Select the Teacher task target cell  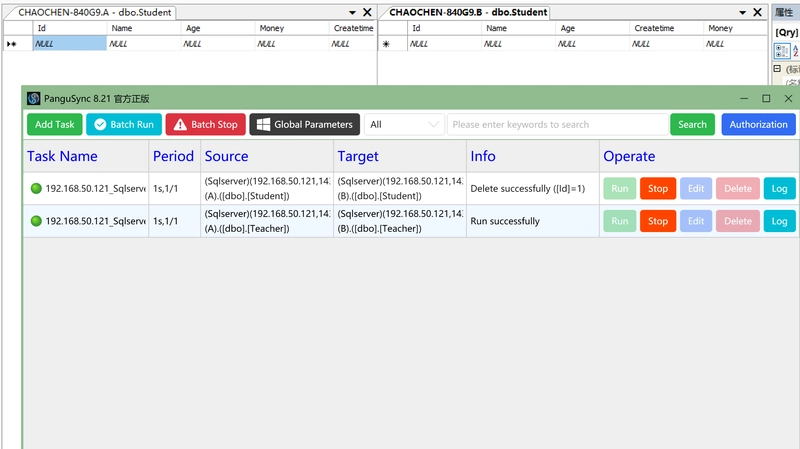(x=400, y=221)
